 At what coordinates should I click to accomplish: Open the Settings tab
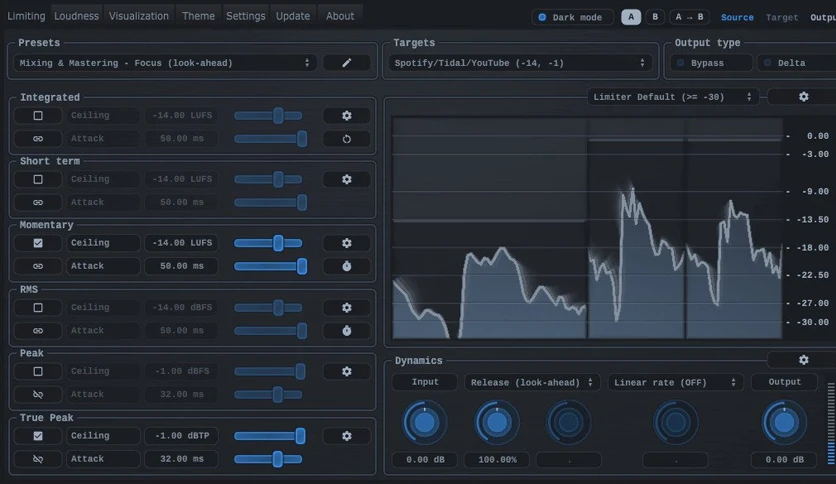point(245,16)
